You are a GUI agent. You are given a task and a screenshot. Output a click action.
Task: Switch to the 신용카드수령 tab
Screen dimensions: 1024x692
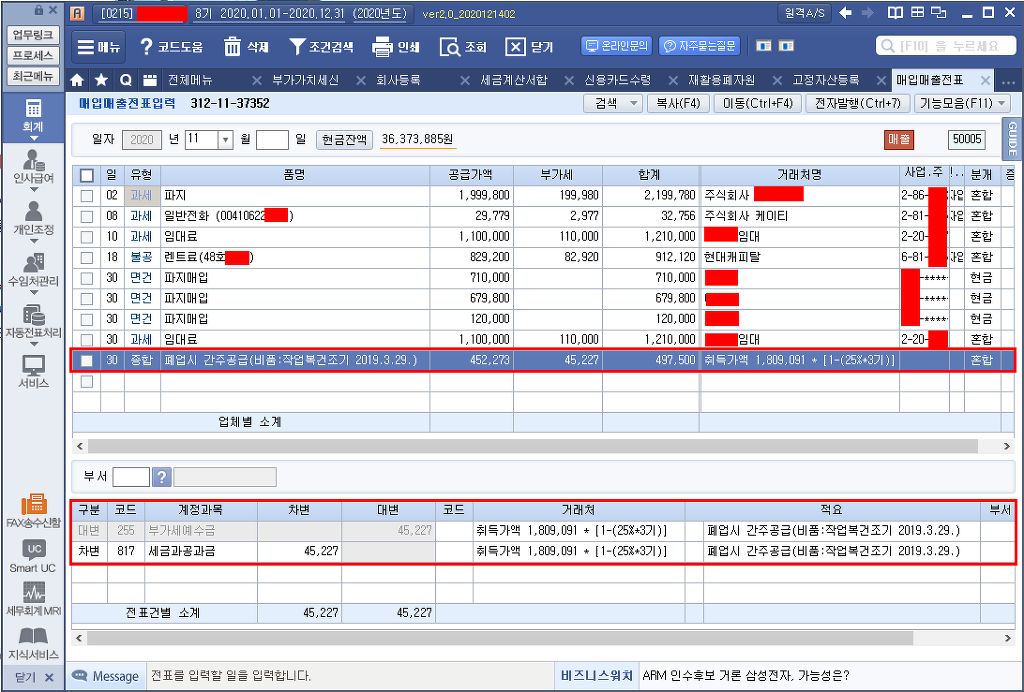617,80
